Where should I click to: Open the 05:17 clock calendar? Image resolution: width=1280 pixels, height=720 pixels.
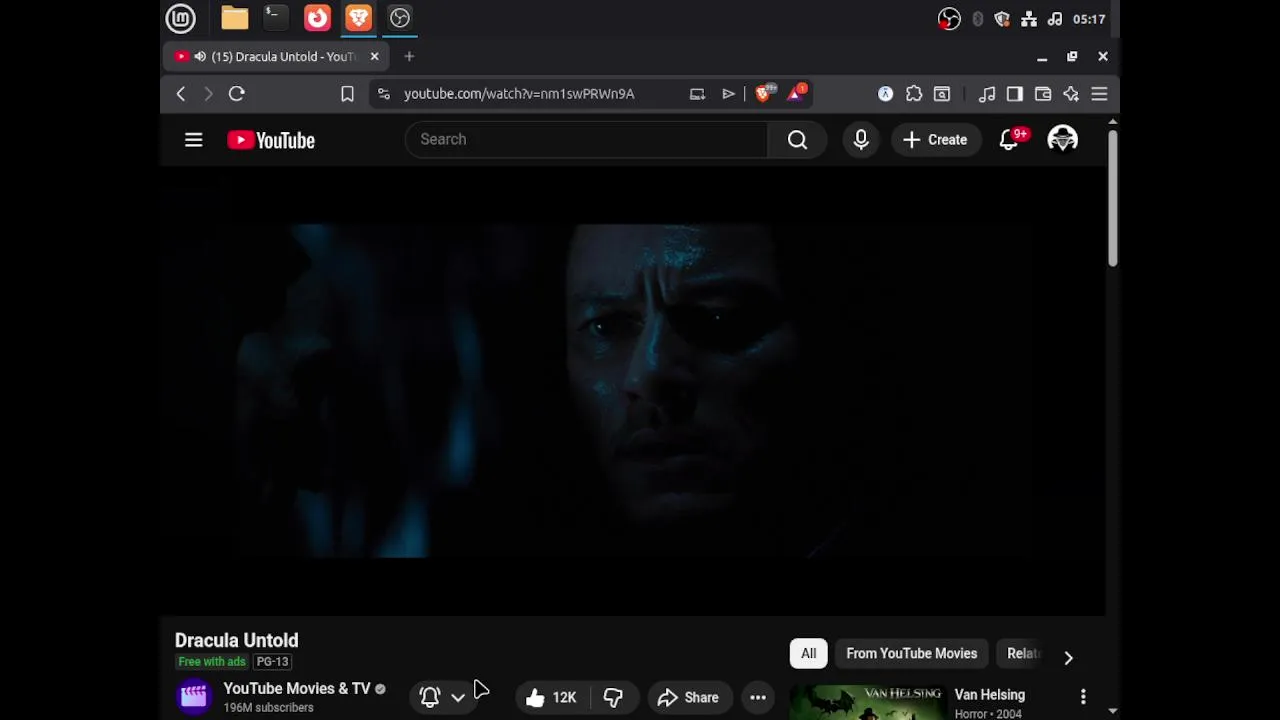click(x=1089, y=19)
